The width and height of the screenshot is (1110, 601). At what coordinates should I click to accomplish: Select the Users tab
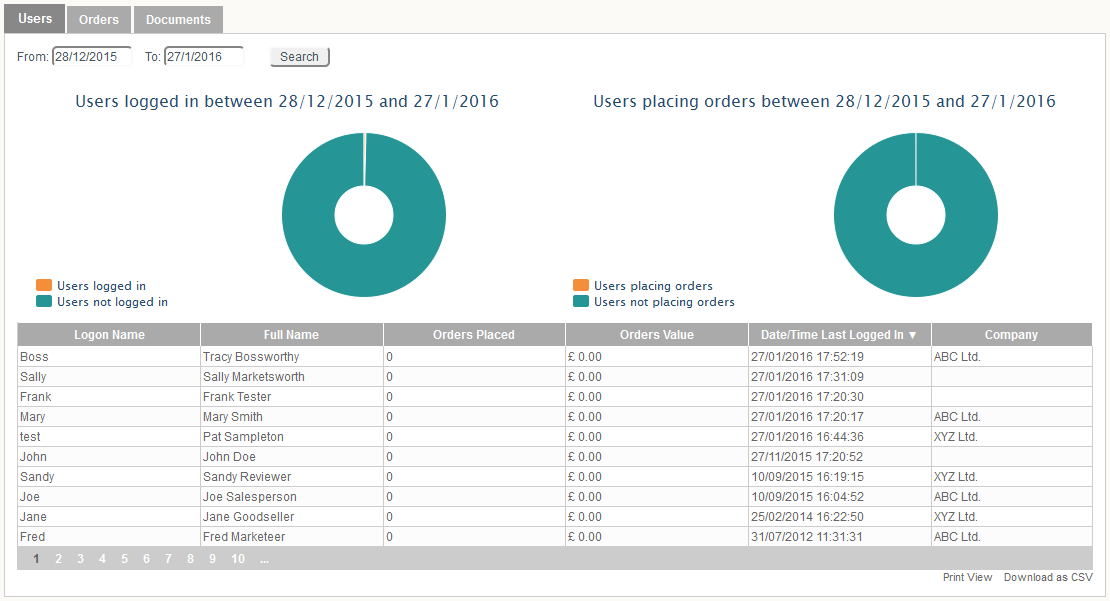[x=35, y=18]
